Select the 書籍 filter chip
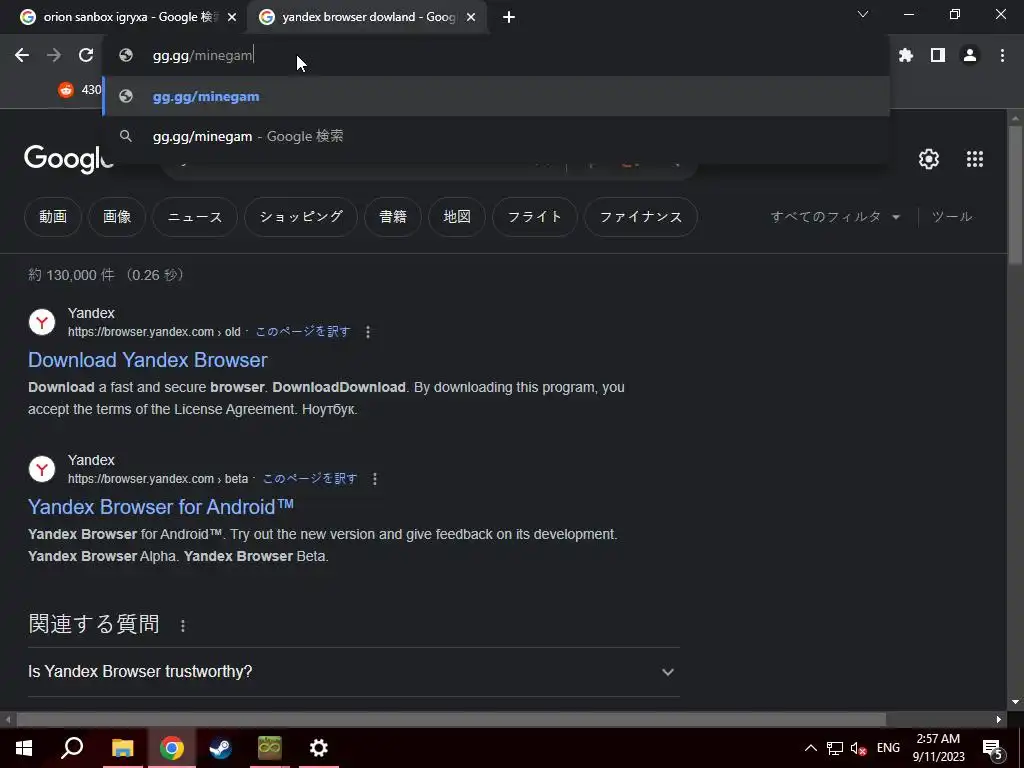This screenshot has height=768, width=1024. [x=393, y=217]
